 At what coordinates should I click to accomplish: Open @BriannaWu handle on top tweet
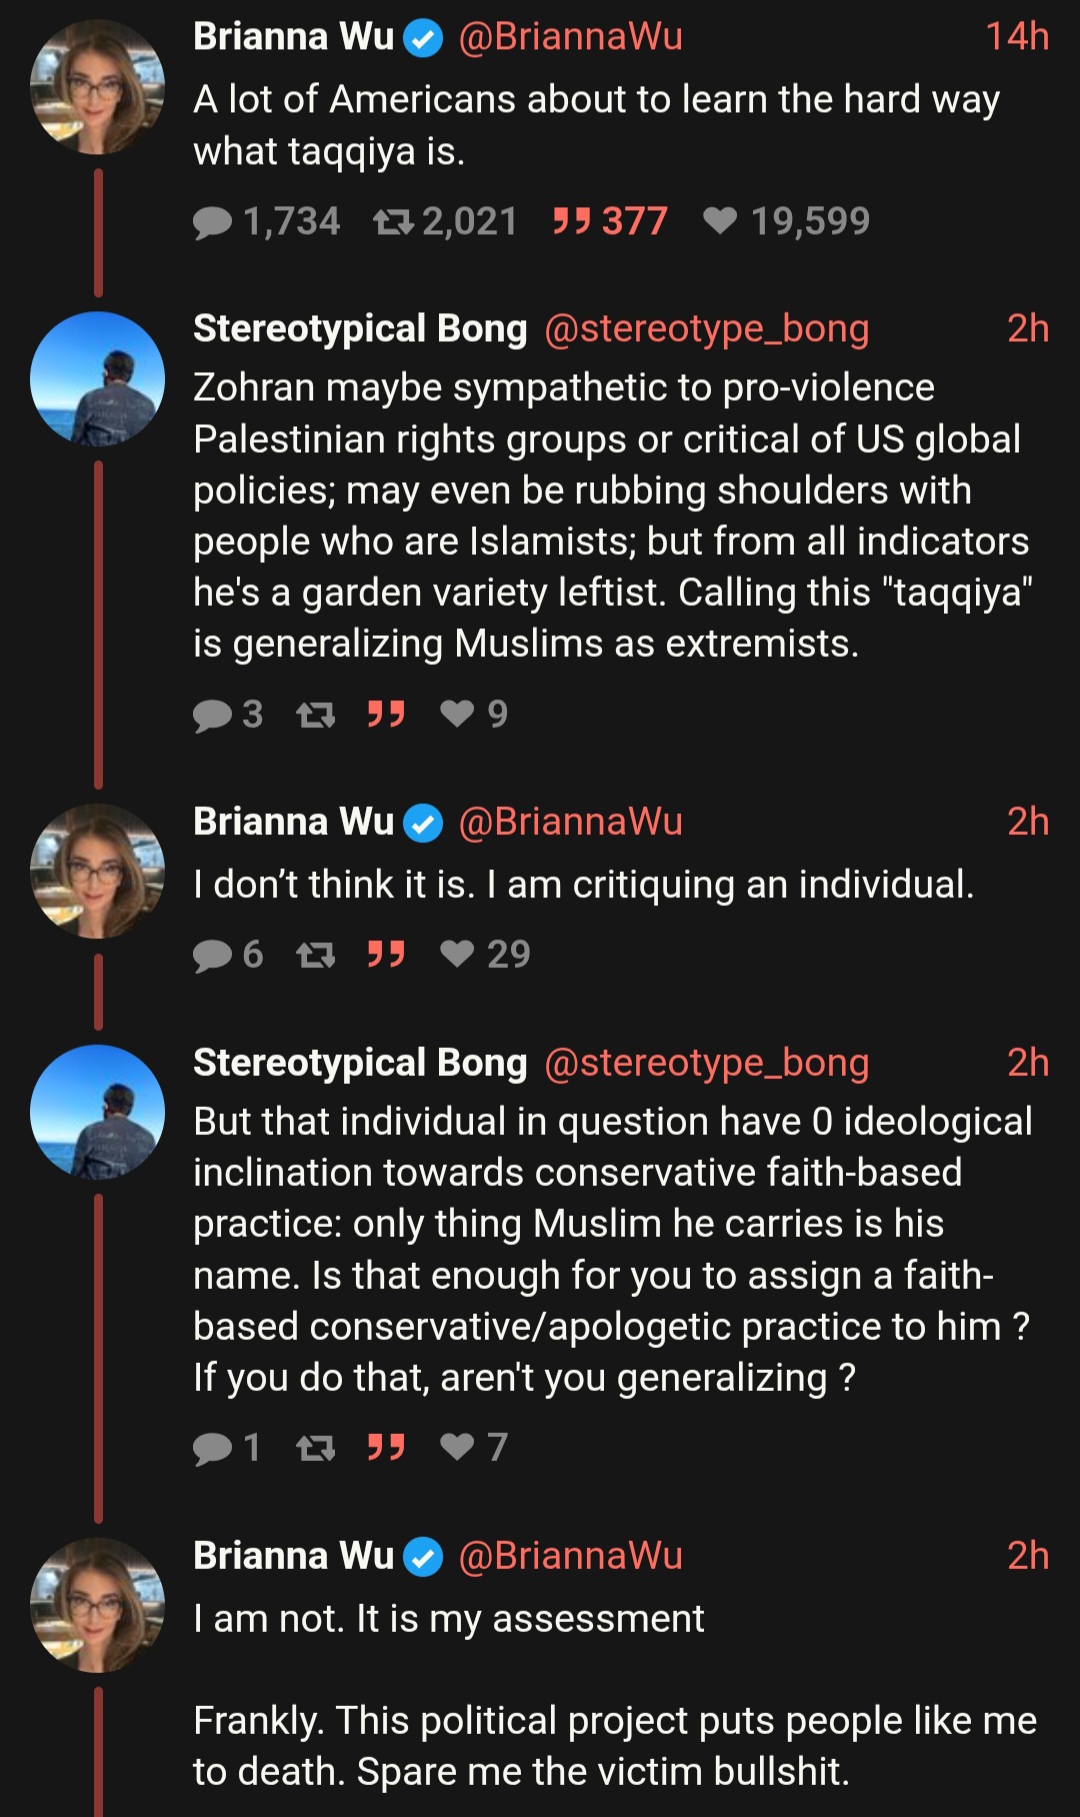570,37
